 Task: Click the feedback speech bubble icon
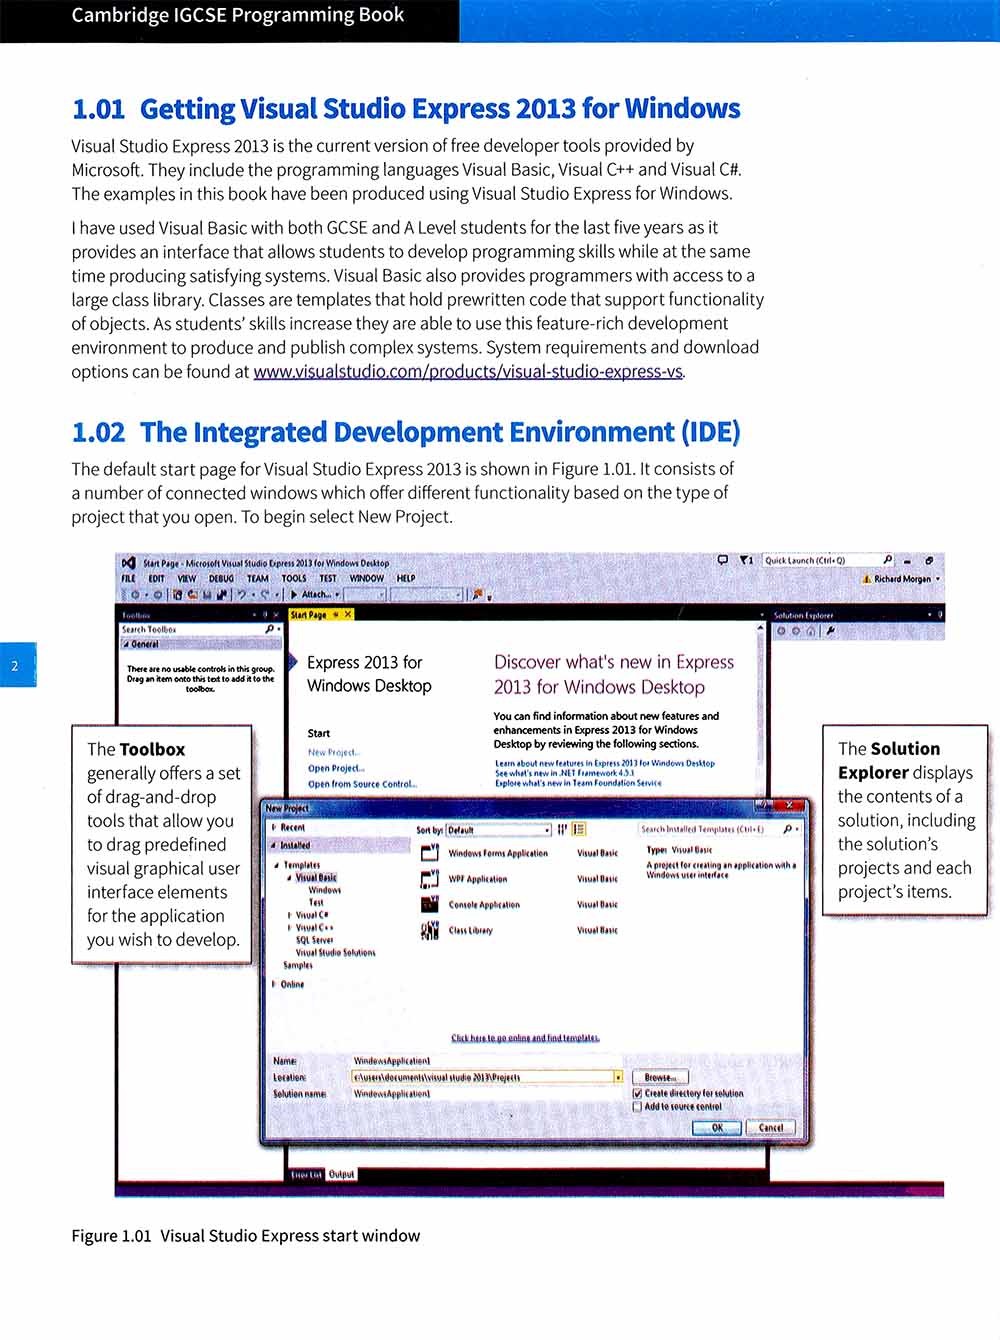click(723, 560)
